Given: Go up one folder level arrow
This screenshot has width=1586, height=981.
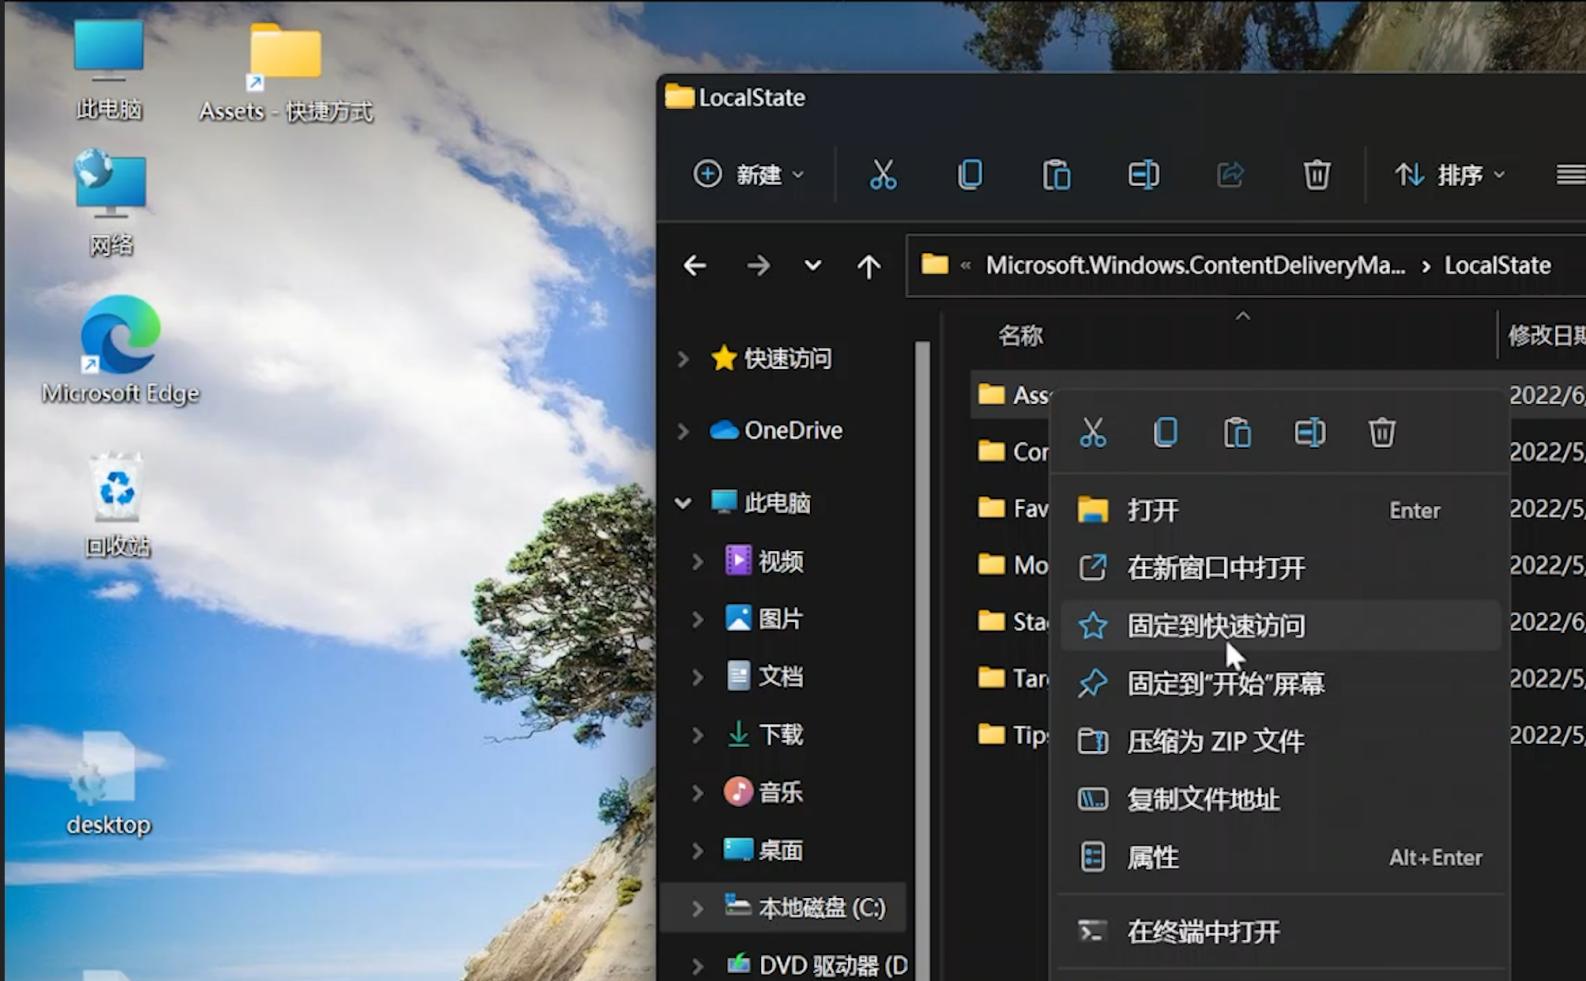Looking at the screenshot, I should pyautogui.click(x=869, y=266).
